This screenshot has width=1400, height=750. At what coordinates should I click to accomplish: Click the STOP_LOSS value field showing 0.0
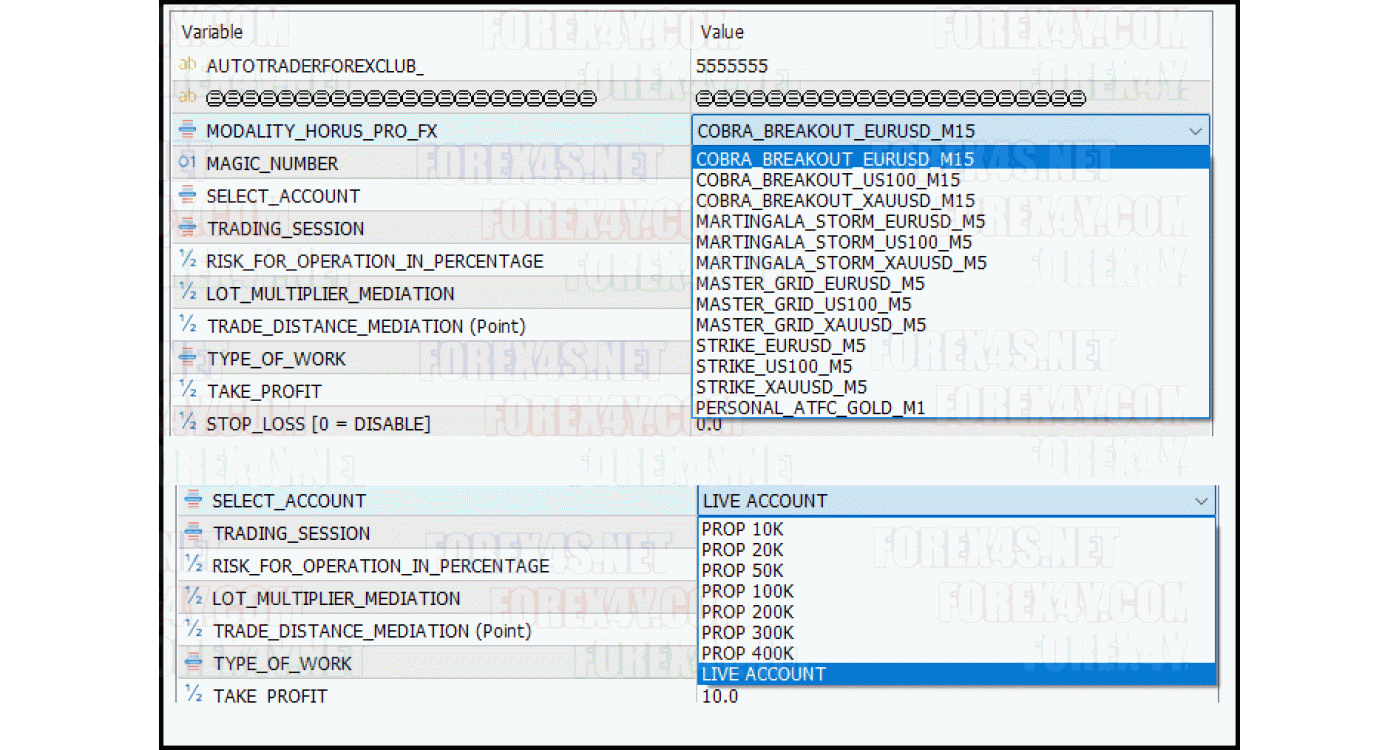tap(750, 424)
